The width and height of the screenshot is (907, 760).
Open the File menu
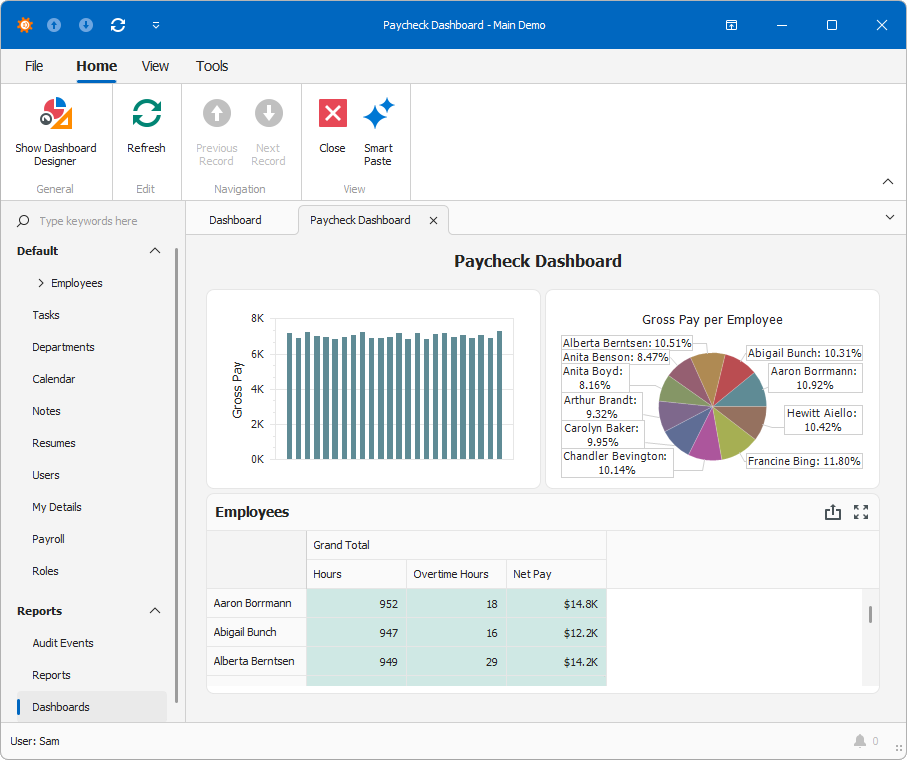click(x=34, y=66)
